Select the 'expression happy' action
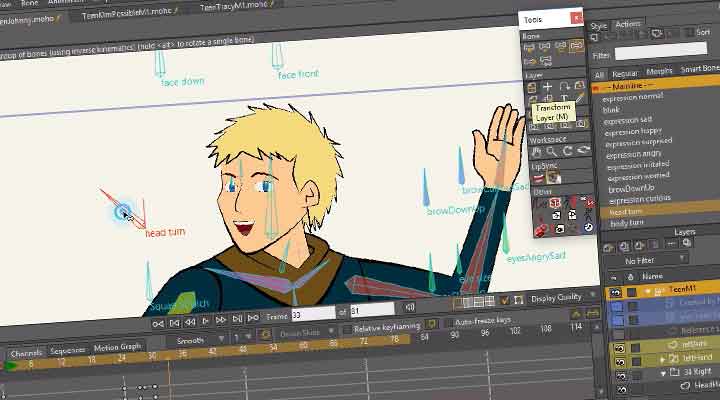This screenshot has height=400, width=720. click(x=633, y=132)
